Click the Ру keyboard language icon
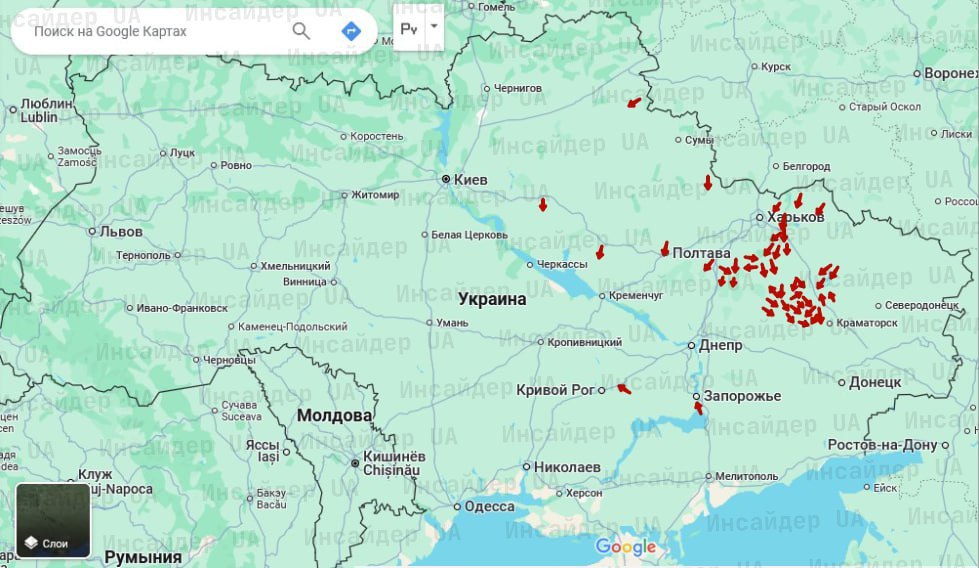This screenshot has width=979, height=568. [409, 28]
